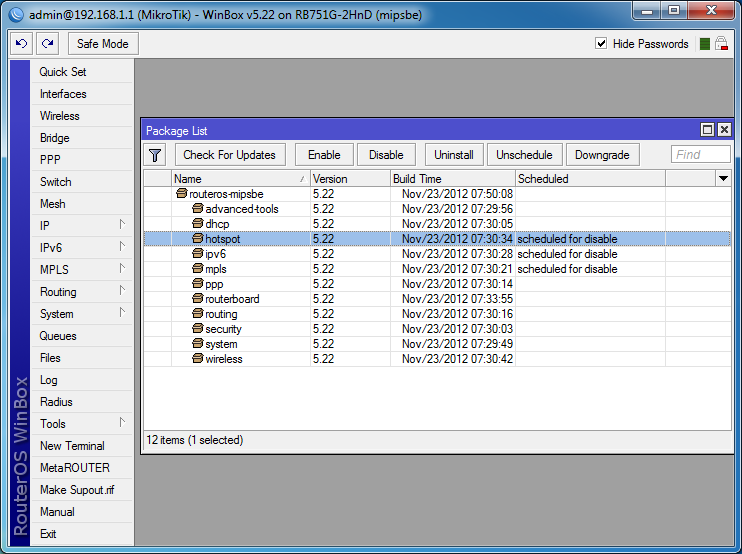The width and height of the screenshot is (742, 554).
Task: Open the Manual menu item
Action: click(81, 512)
